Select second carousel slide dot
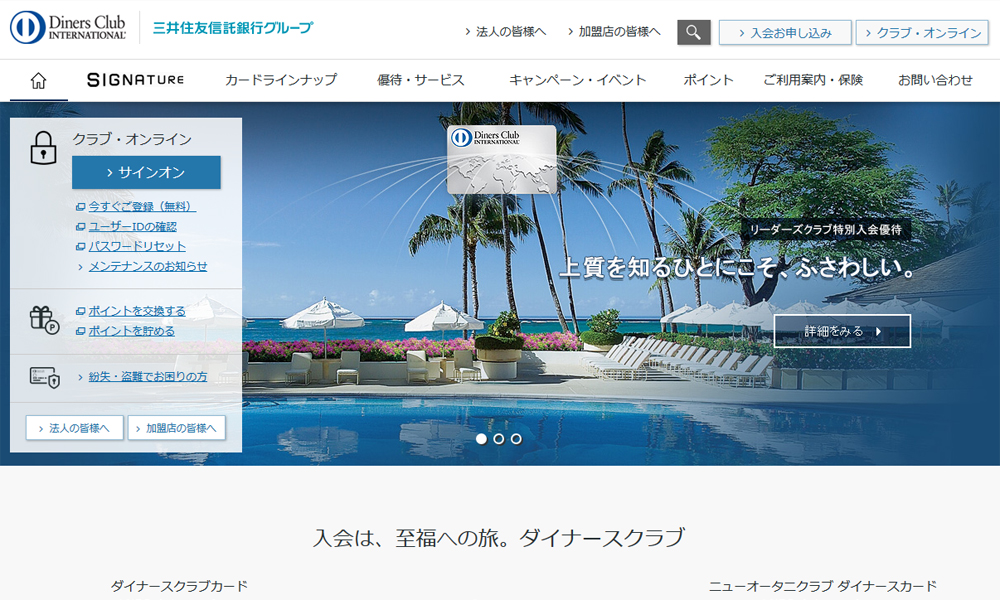The image size is (1000, 600). pos(499,439)
